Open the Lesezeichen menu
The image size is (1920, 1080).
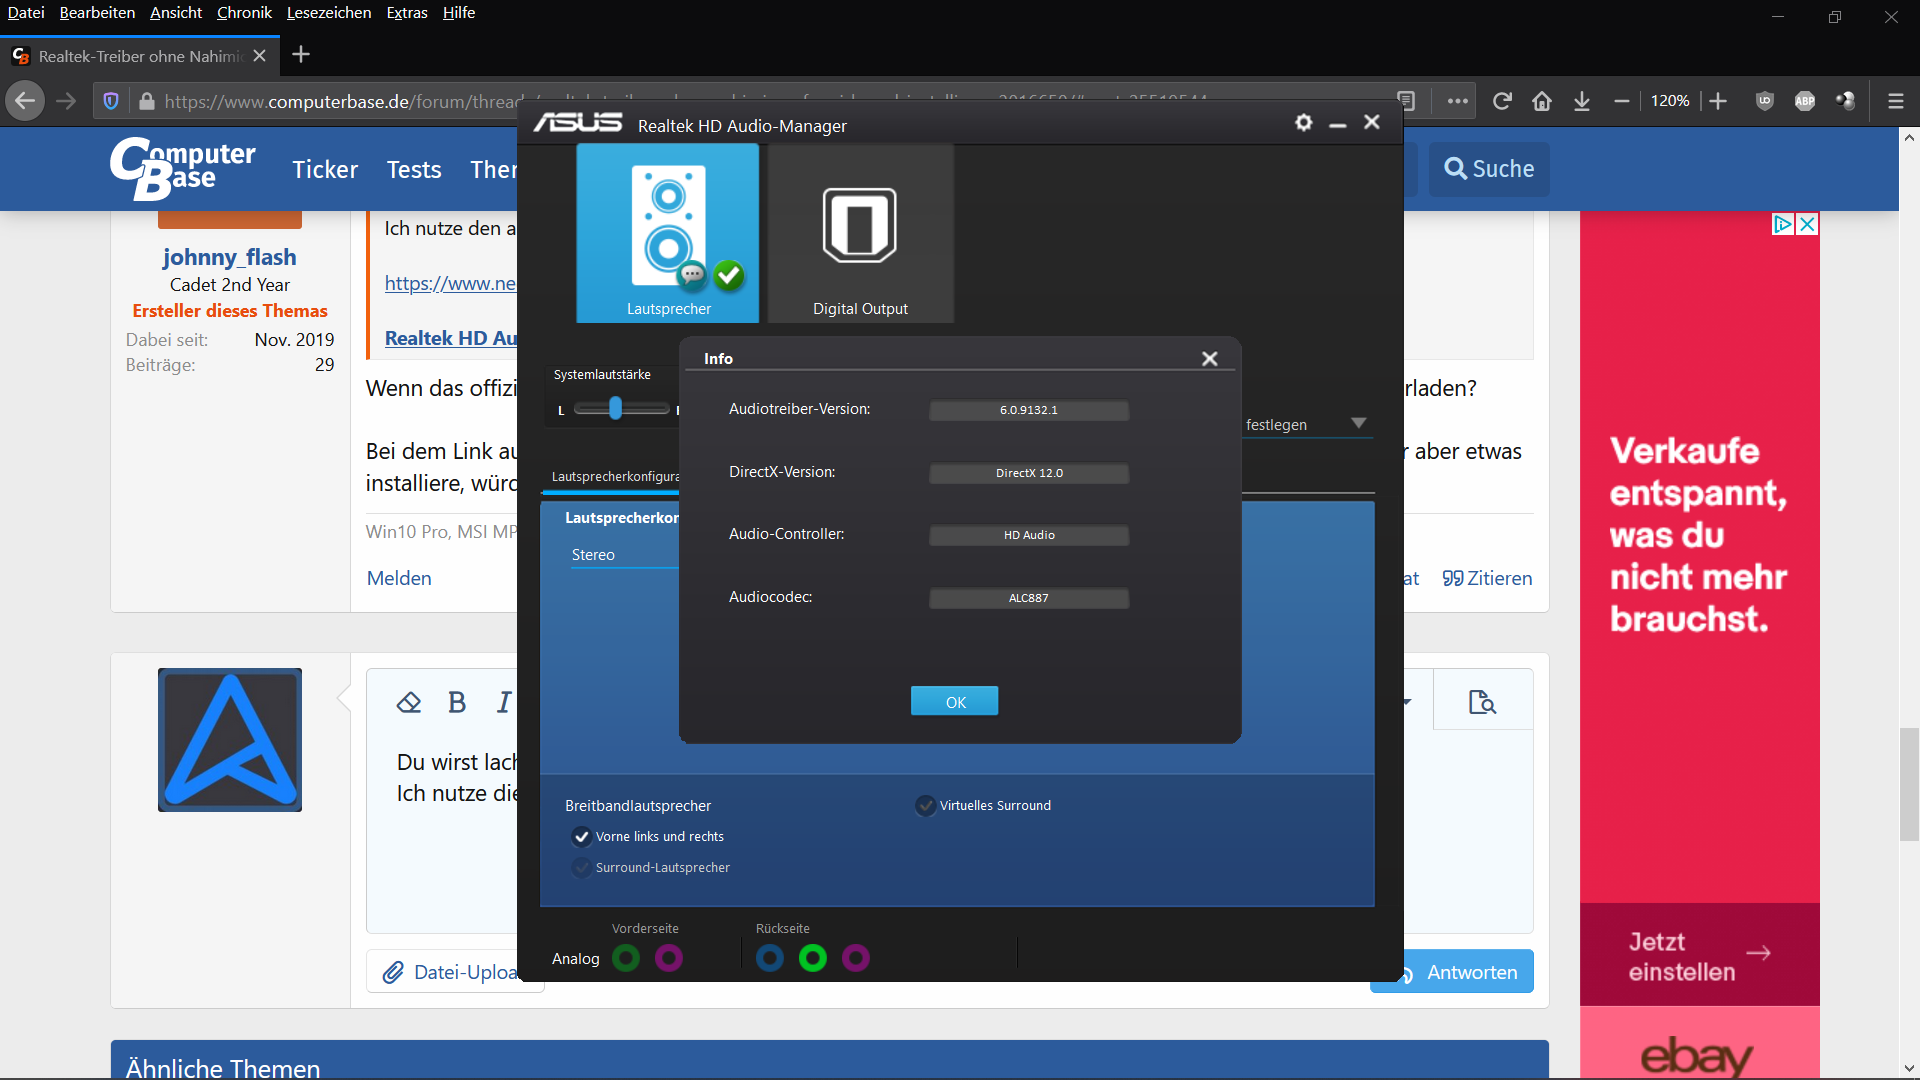329,12
